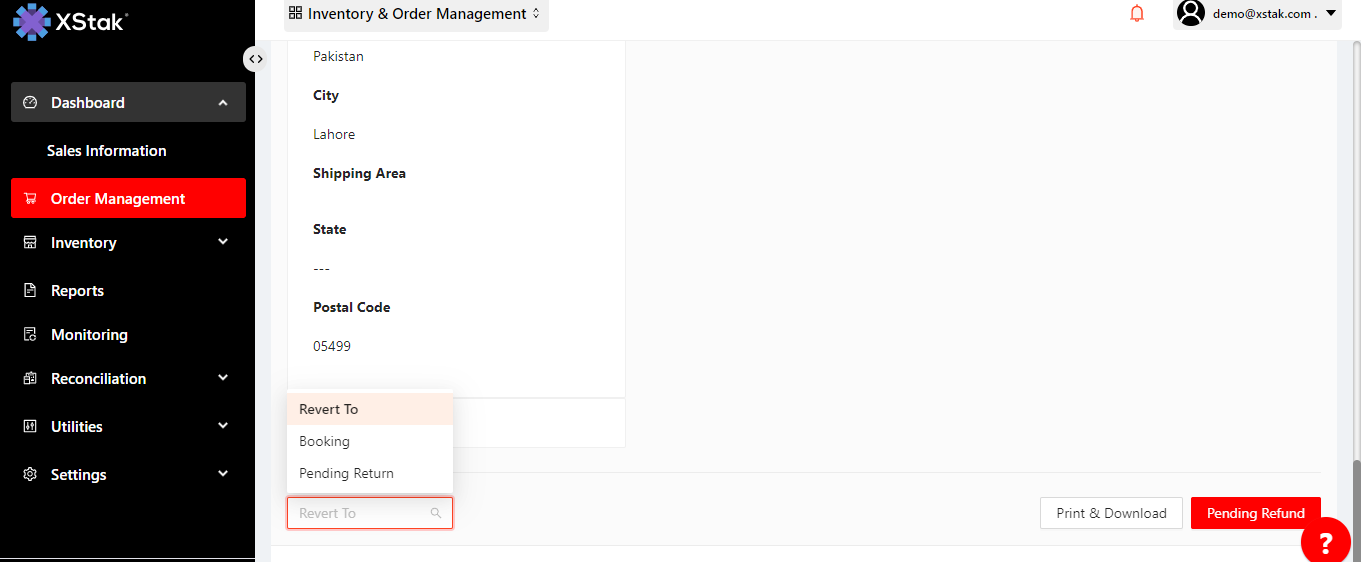Image resolution: width=1361 pixels, height=562 pixels.
Task: Click the Monitoring sidebar icon
Action: [30, 335]
